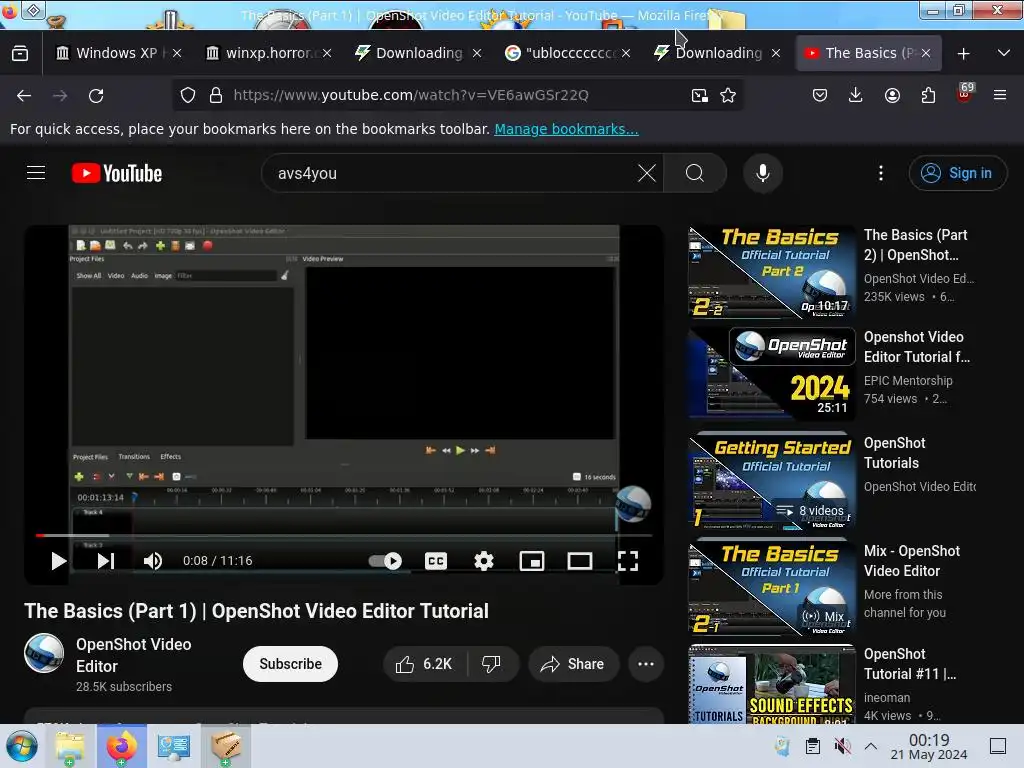This screenshot has height=768, width=1024.
Task: Open Firefox account icon
Action: pos(892,95)
